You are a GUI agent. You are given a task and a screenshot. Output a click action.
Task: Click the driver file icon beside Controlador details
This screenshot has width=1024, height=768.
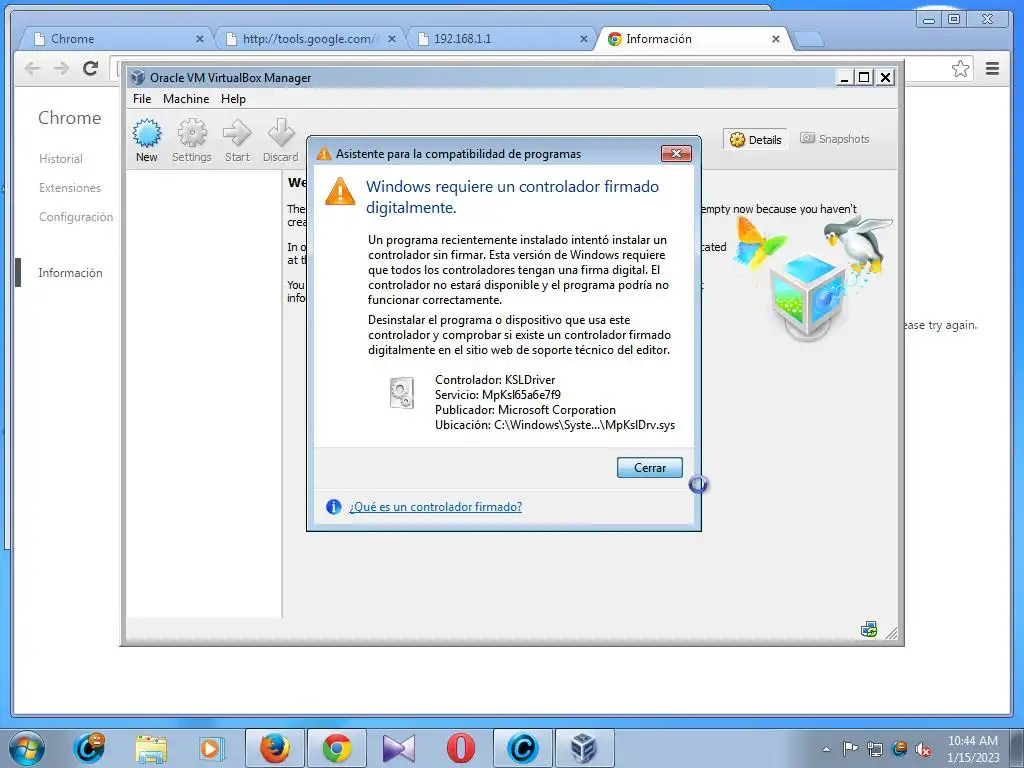pos(402,393)
